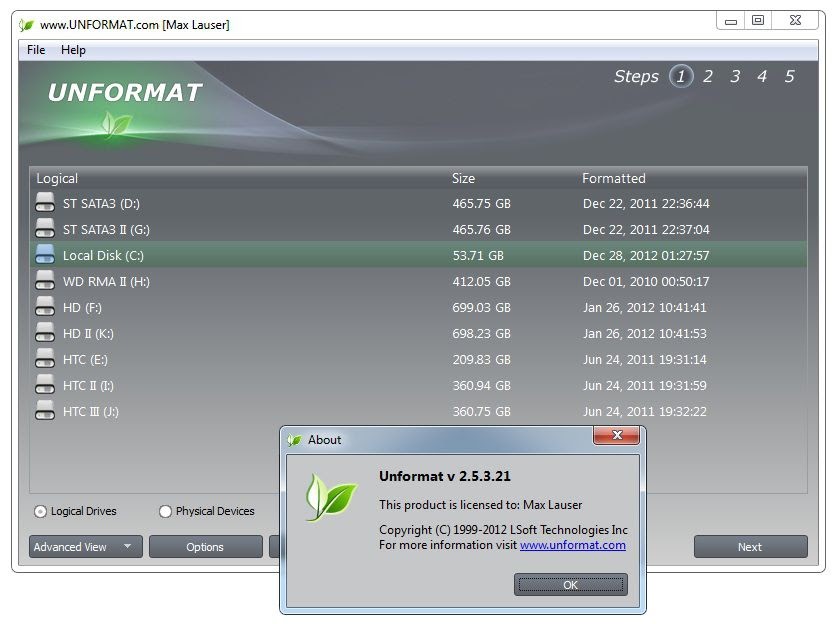Go to step 2 in Steps indicator
The height and width of the screenshot is (624, 835).
(708, 77)
